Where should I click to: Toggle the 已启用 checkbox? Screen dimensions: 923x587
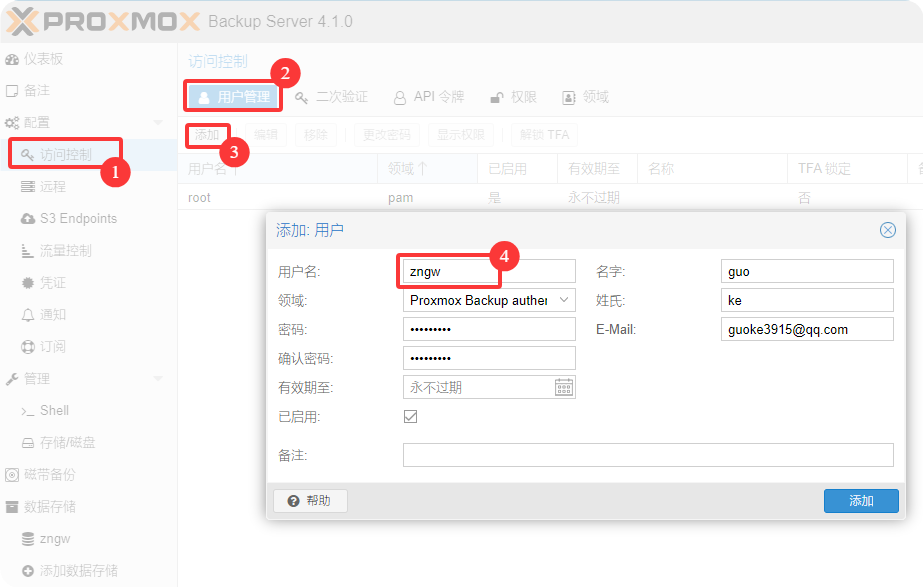pyautogui.click(x=410, y=417)
